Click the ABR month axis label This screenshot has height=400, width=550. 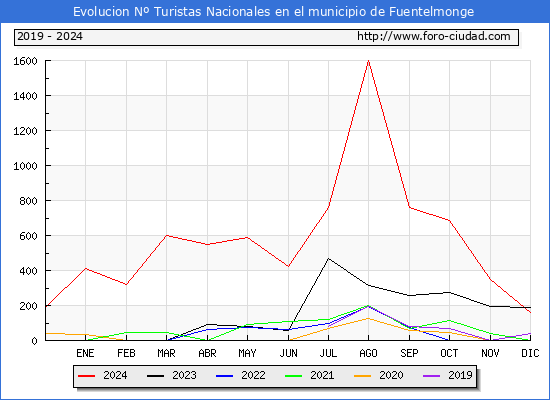[207, 353]
